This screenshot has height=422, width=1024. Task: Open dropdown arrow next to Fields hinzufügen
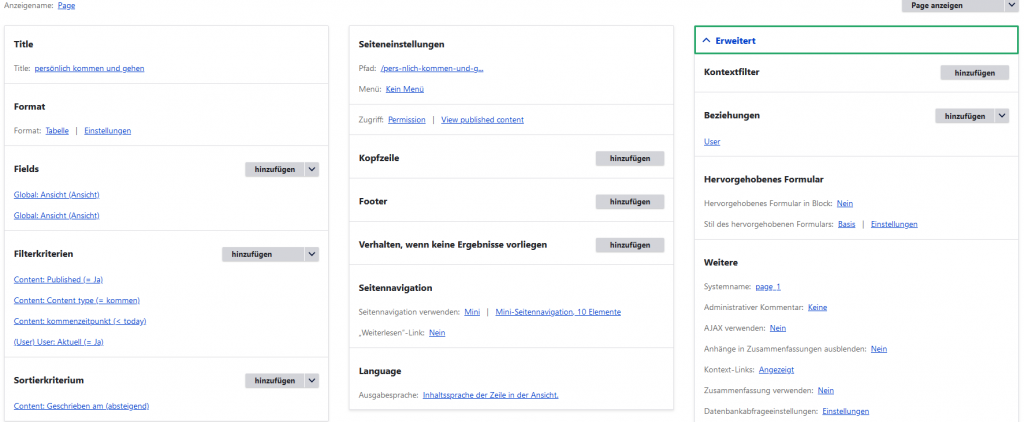tap(312, 170)
